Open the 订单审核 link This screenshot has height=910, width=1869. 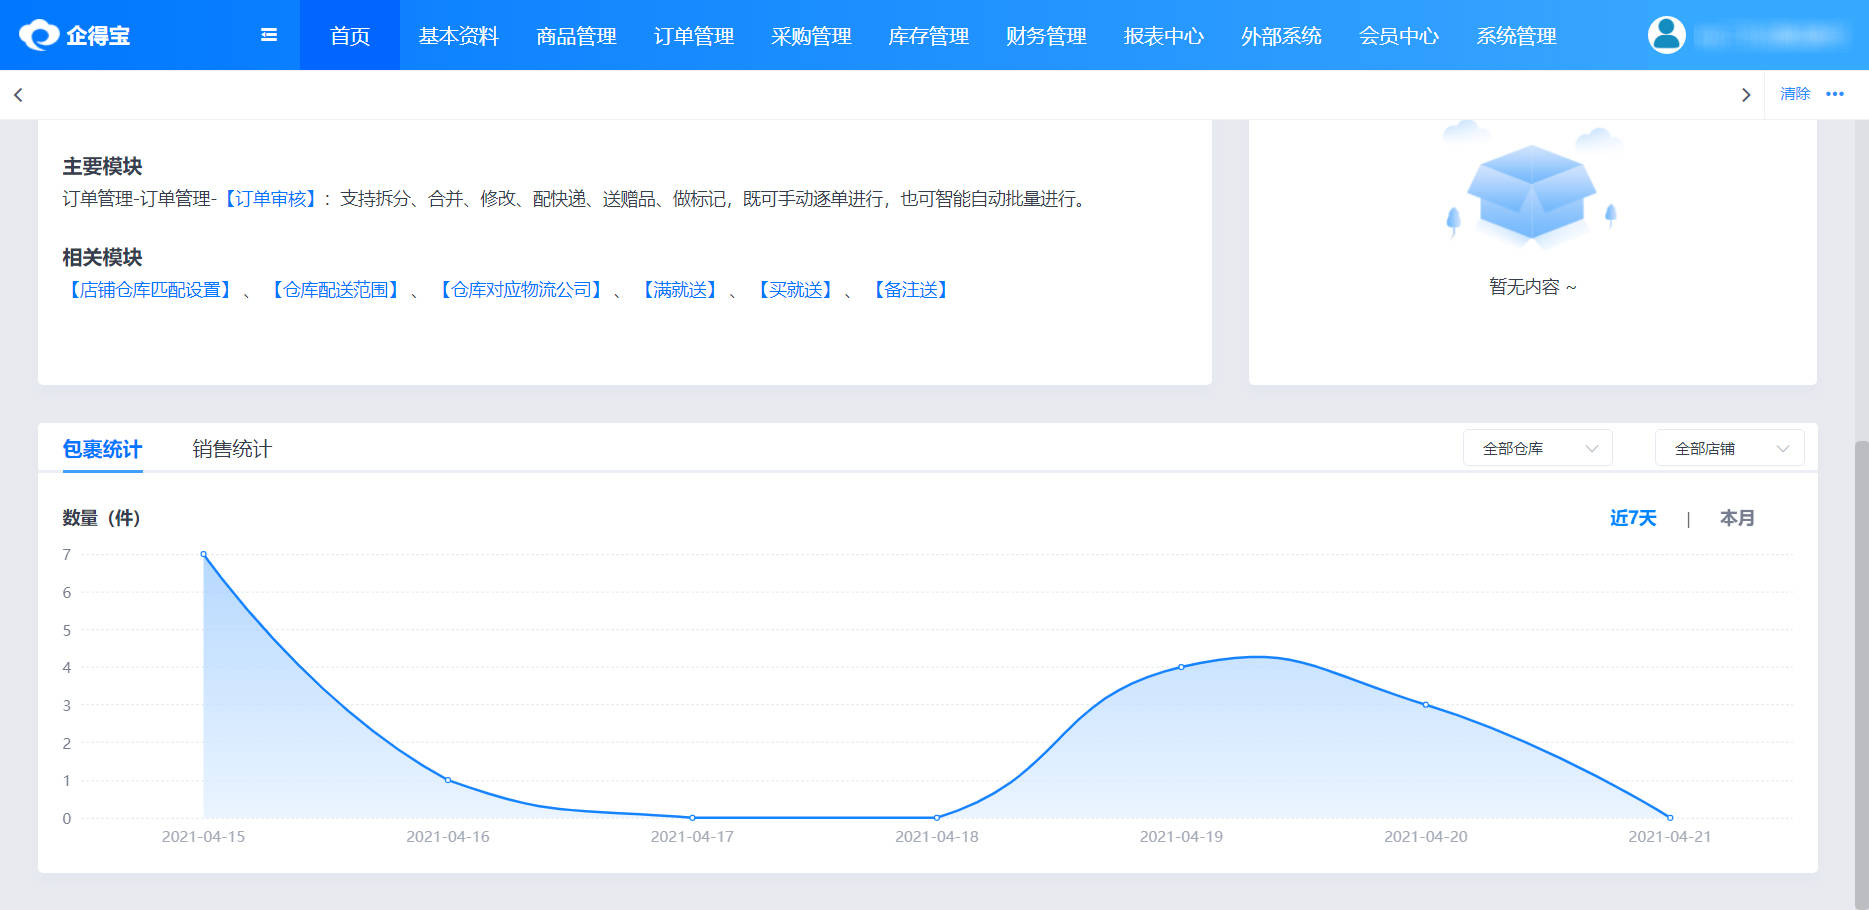270,199
